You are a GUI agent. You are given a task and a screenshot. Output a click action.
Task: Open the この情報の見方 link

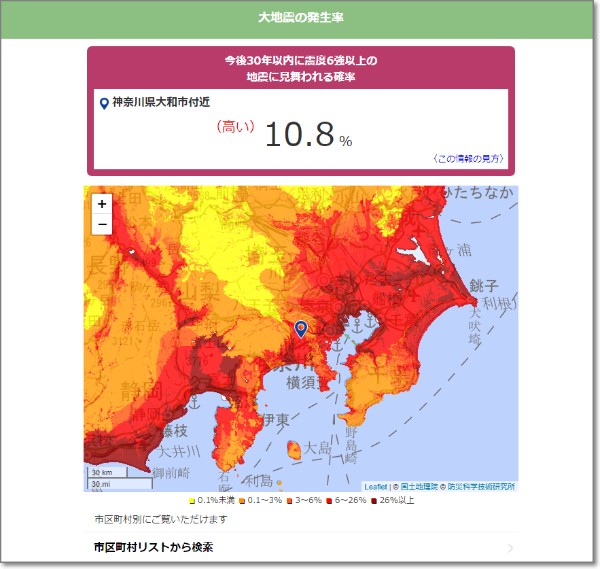pos(468,159)
